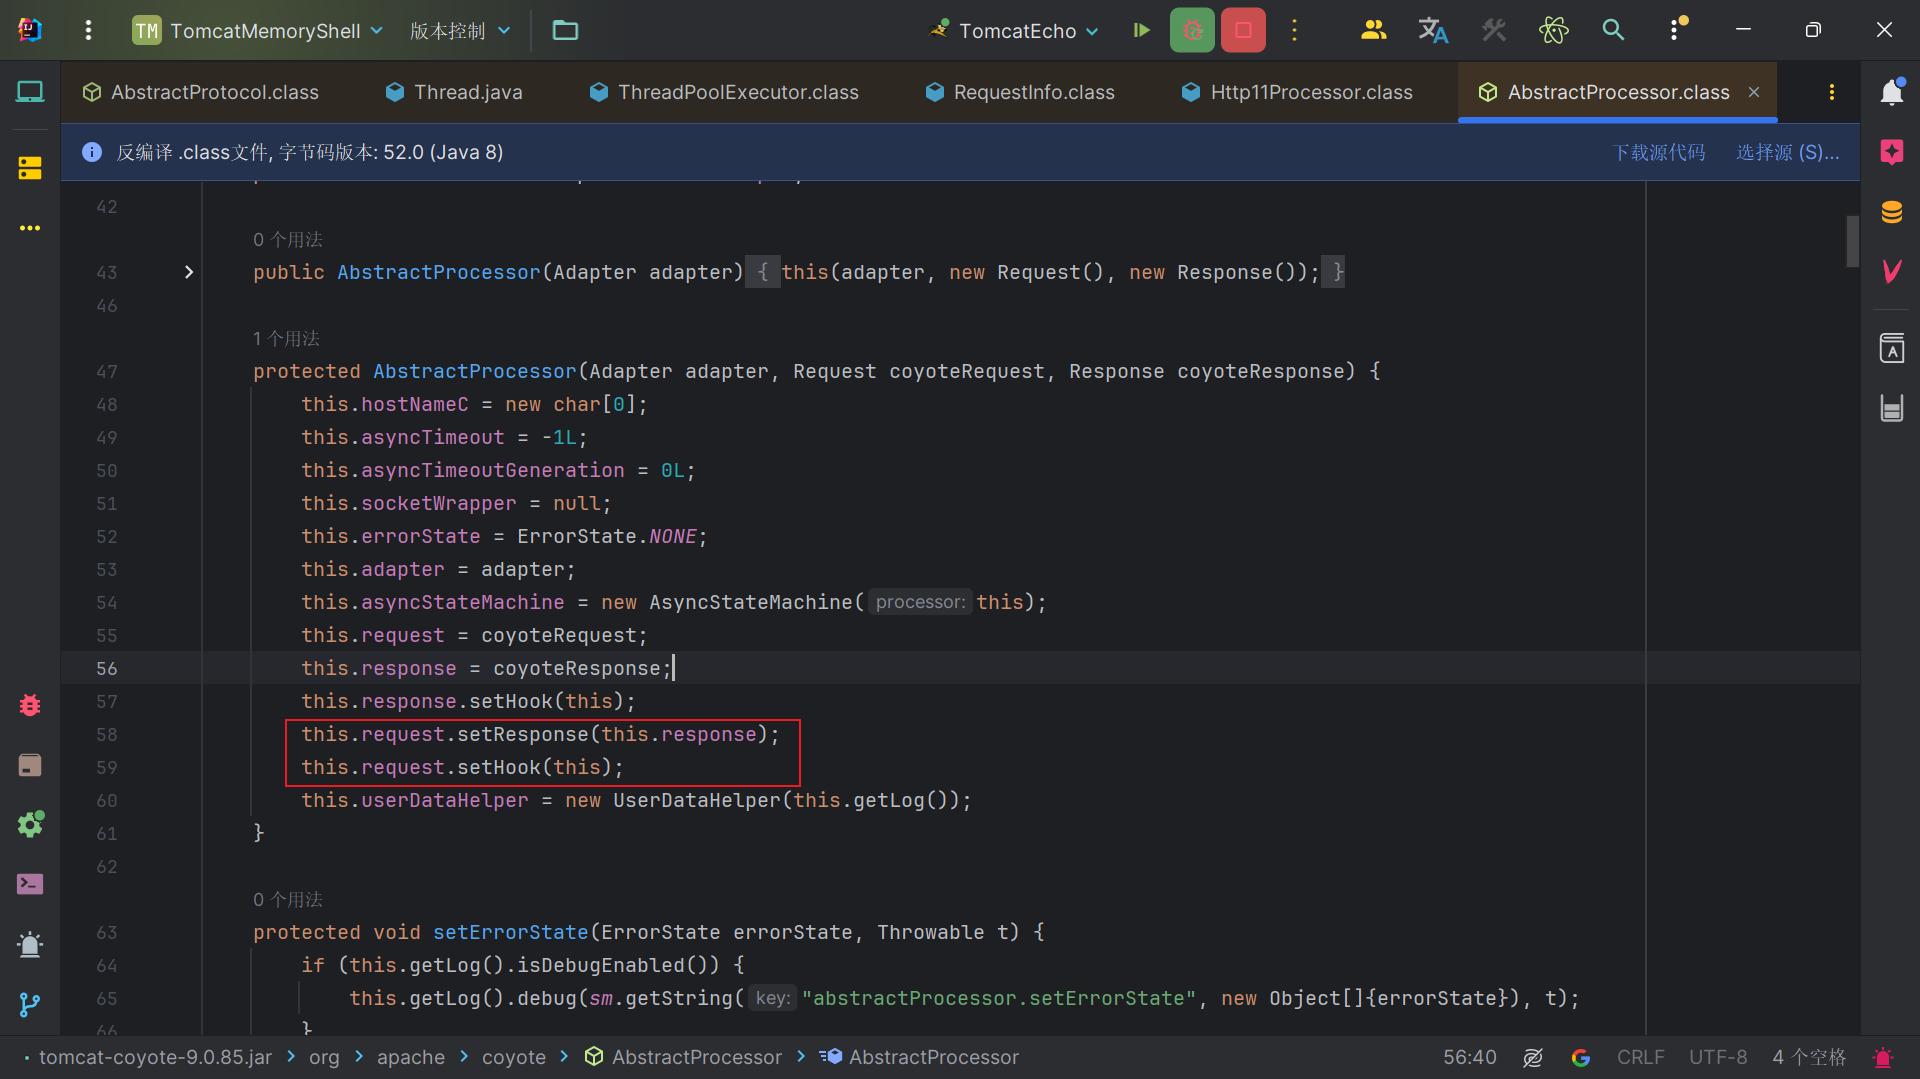Click the 'processor:' parameter hint on line 54
Image resolution: width=1920 pixels, height=1079 pixels.
(920, 602)
